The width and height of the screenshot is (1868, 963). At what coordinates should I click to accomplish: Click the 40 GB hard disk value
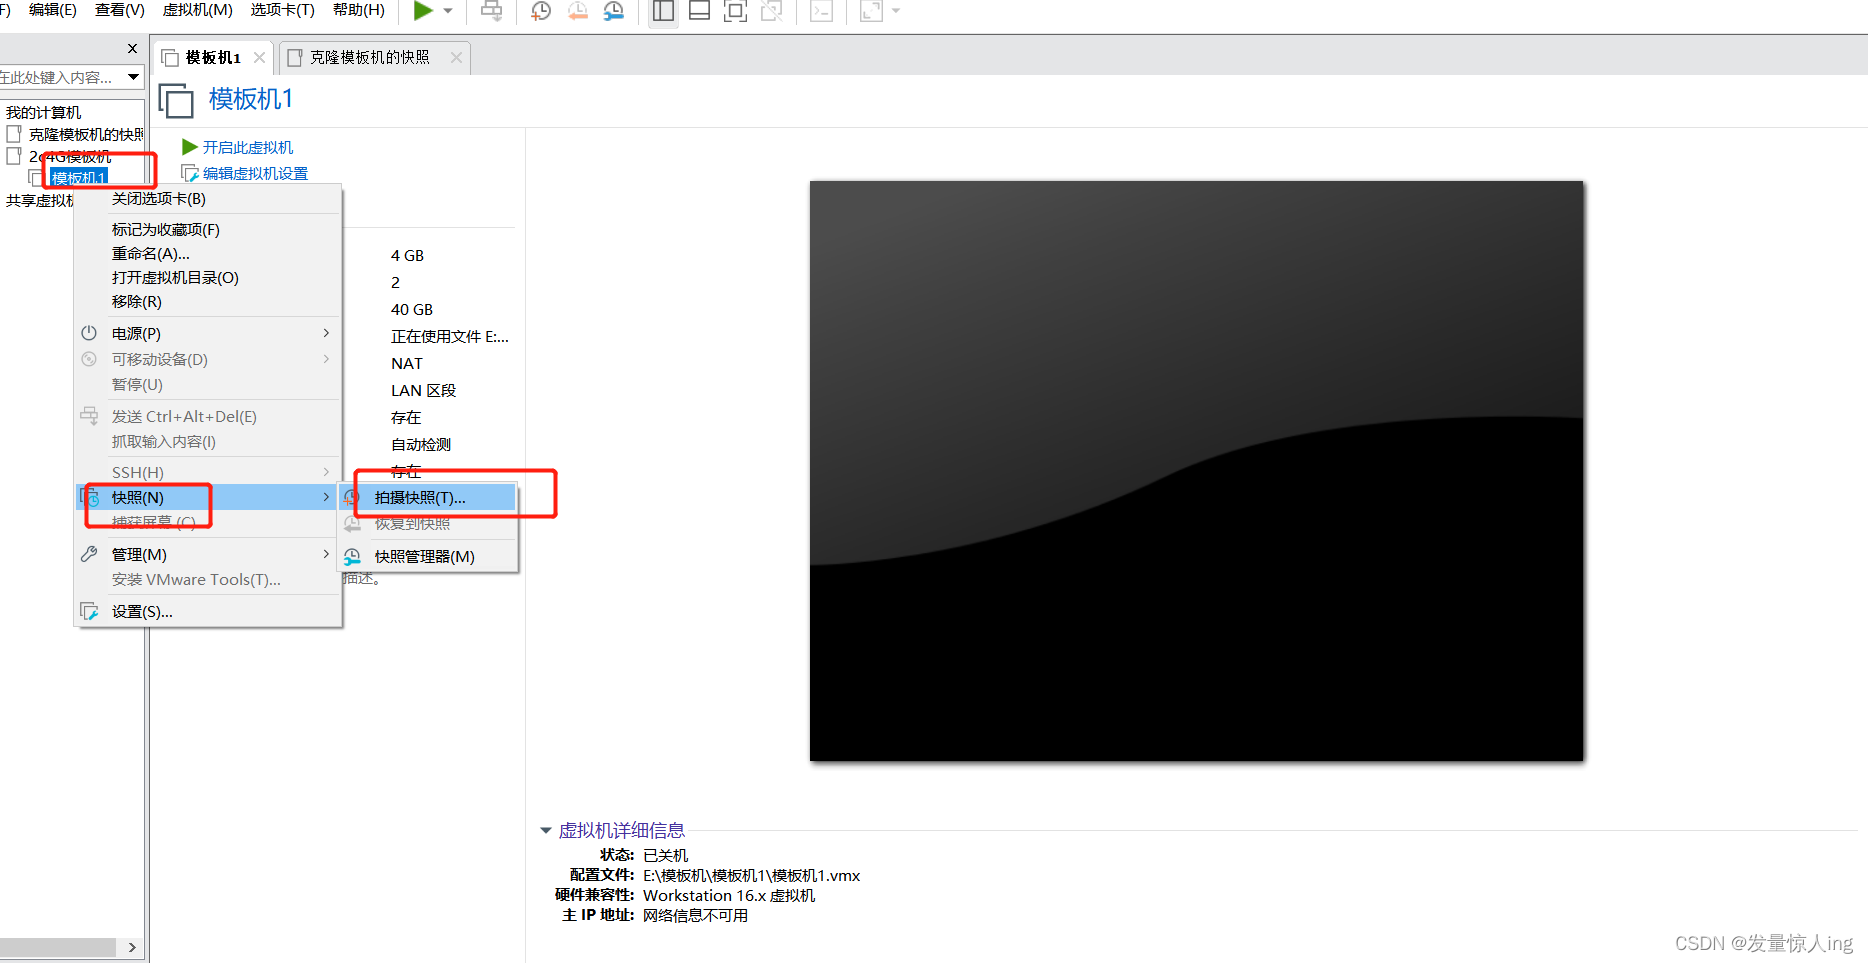pyautogui.click(x=412, y=309)
